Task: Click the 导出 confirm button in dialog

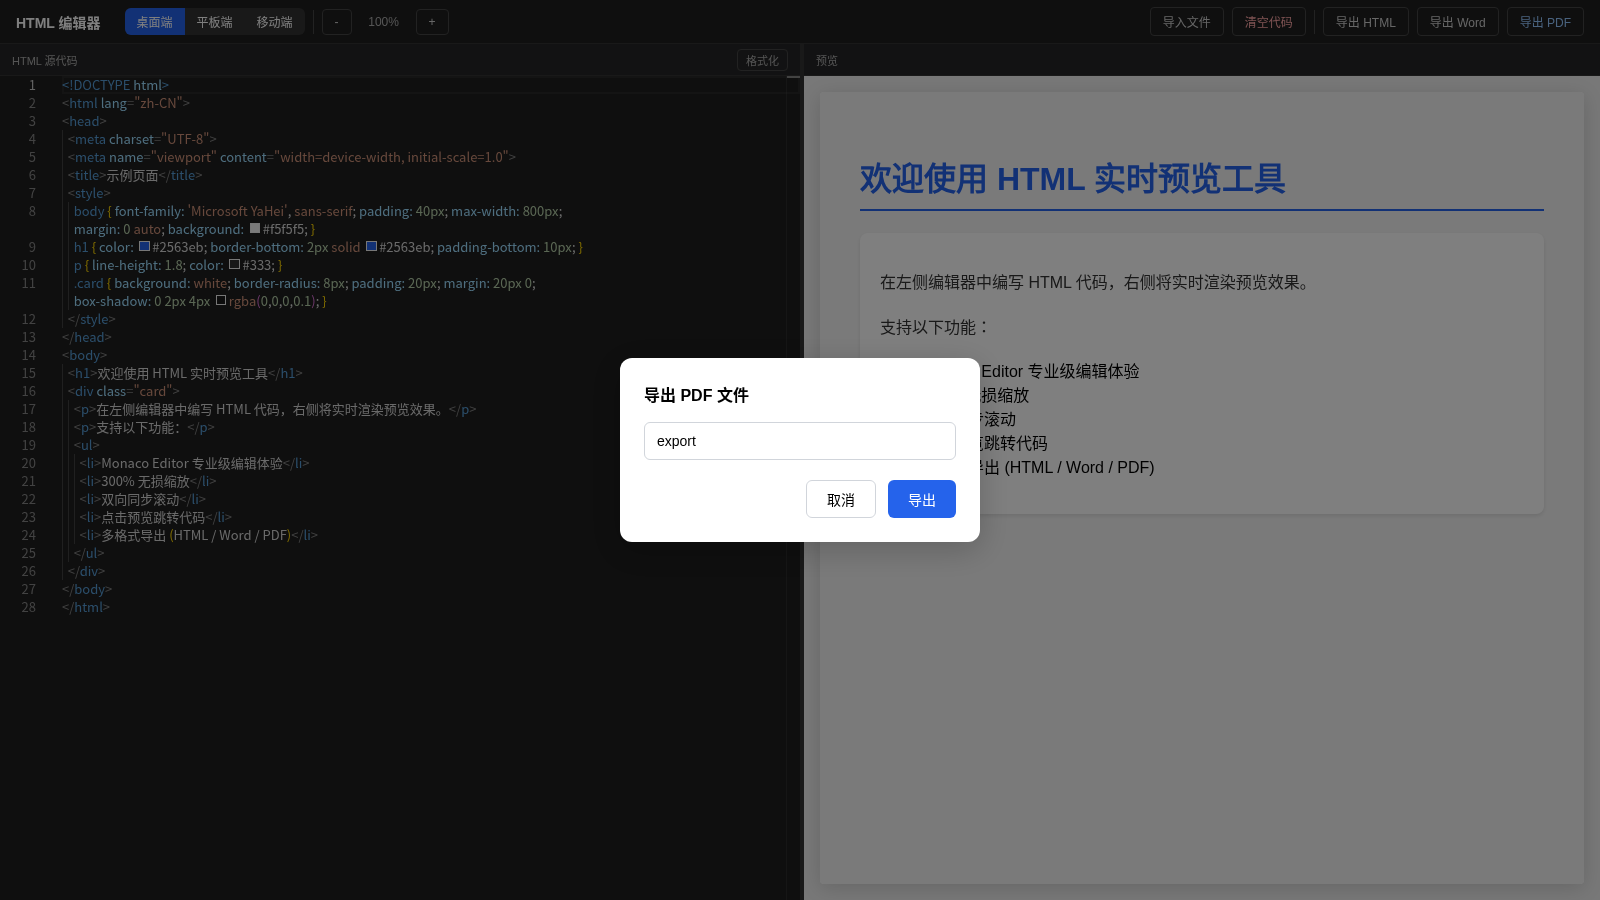Action: tap(921, 499)
